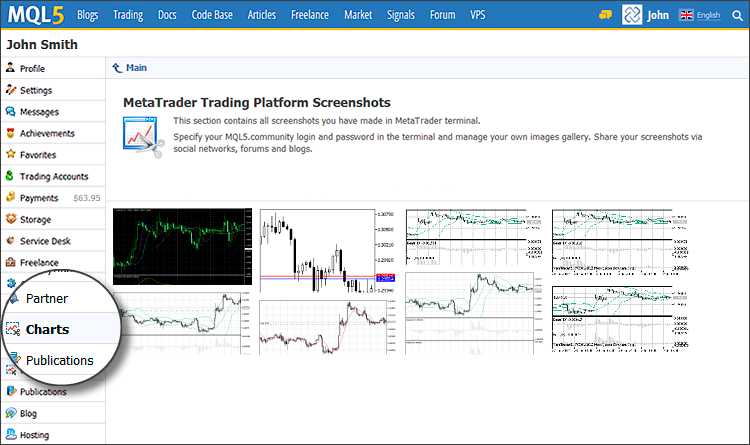Go to Docs in the top navigation

[x=167, y=15]
